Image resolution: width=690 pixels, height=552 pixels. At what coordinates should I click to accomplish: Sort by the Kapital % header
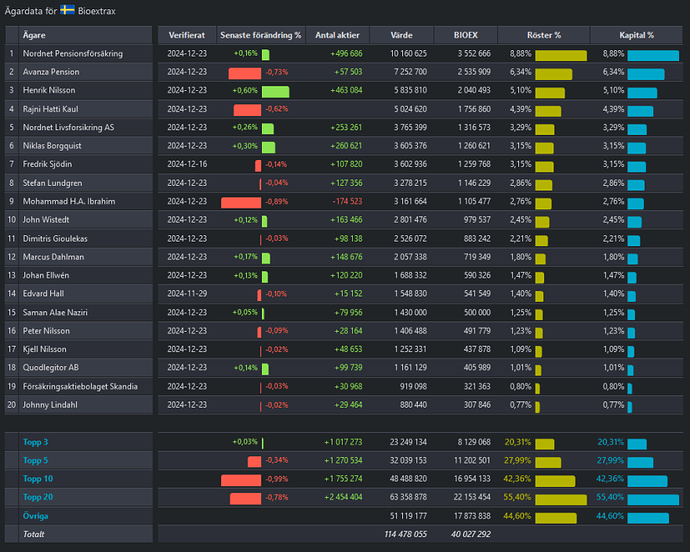(636, 35)
